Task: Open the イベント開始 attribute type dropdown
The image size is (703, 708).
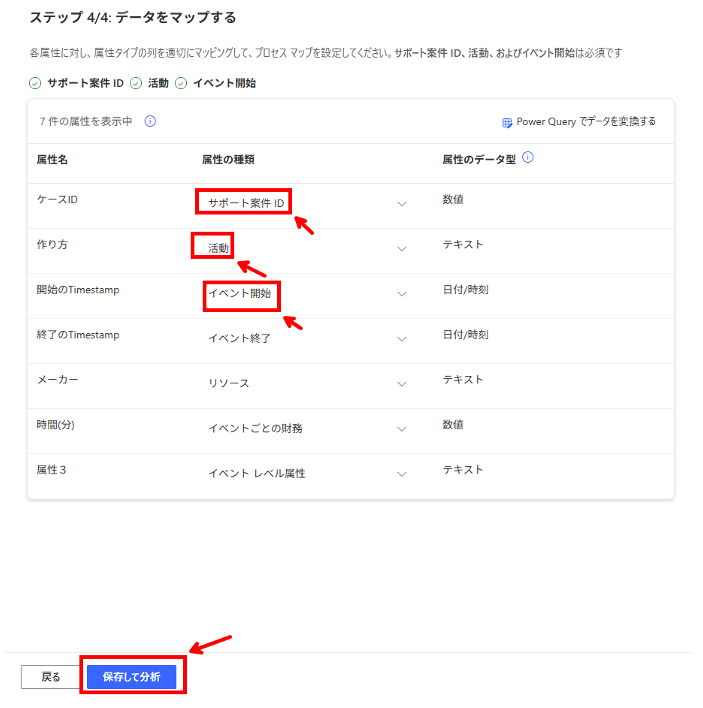Action: pyautogui.click(x=307, y=293)
